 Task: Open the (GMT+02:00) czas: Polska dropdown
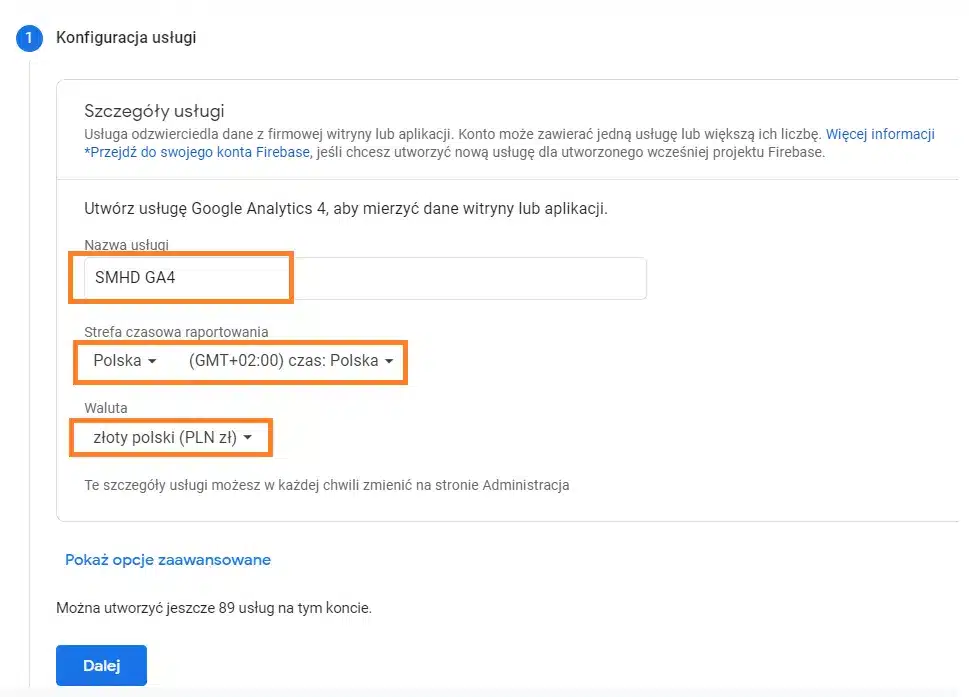point(291,361)
